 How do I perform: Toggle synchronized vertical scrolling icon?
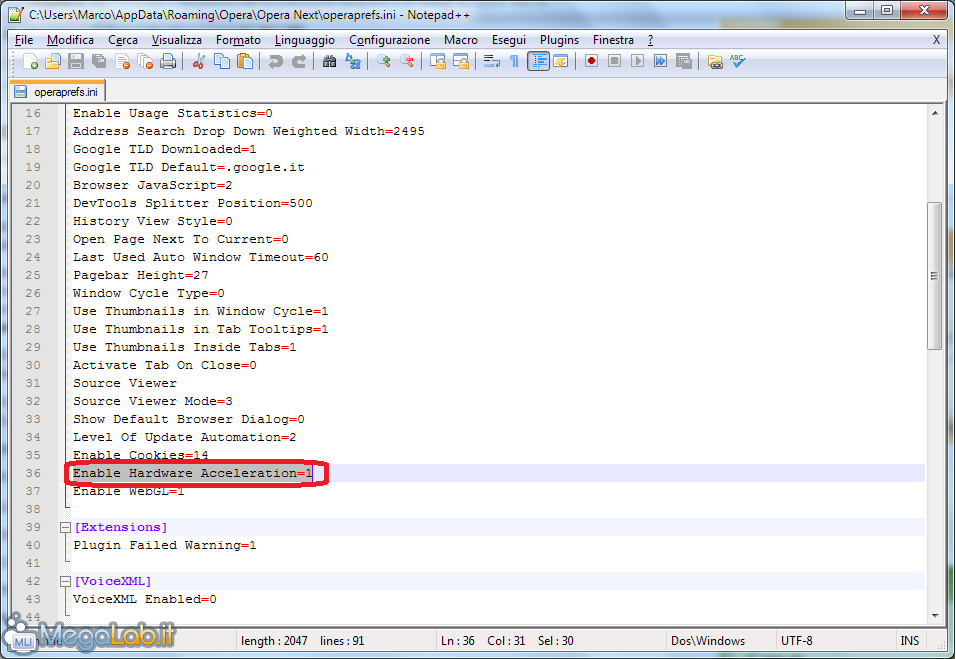(438, 61)
